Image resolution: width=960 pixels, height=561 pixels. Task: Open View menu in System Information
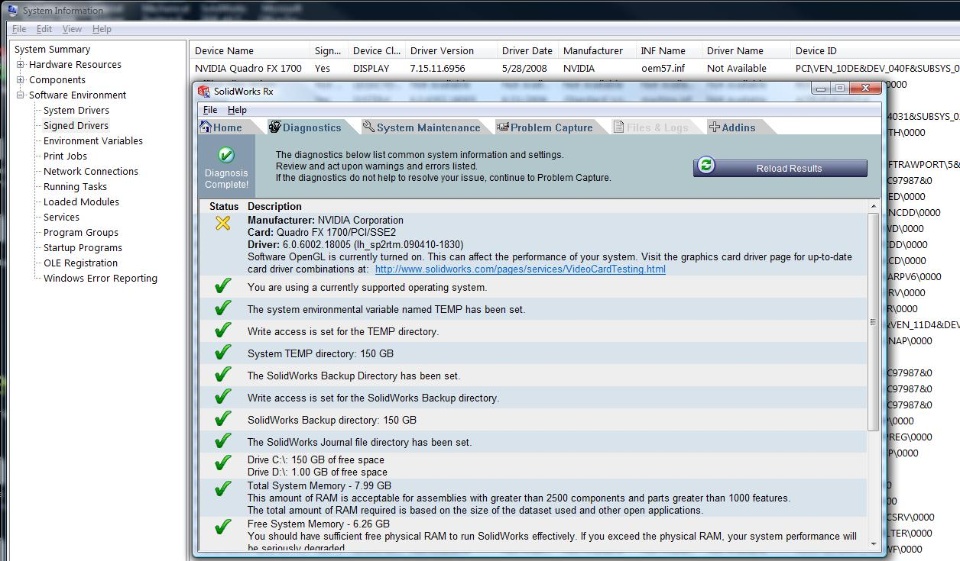[x=72, y=29]
